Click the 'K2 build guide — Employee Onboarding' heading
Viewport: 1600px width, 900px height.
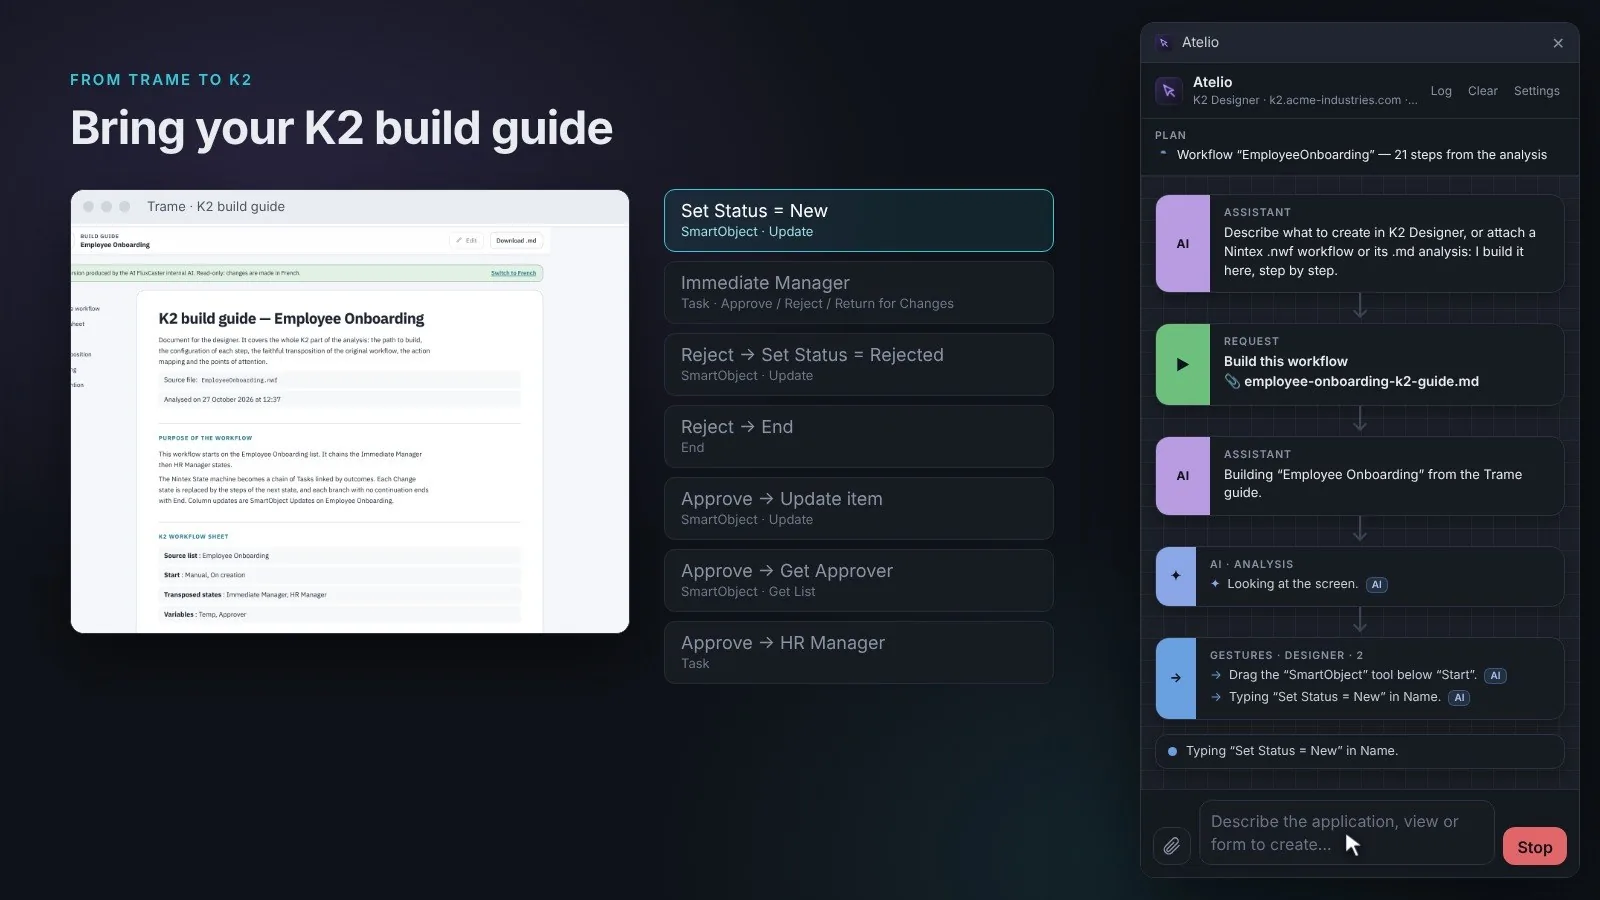[x=291, y=319]
